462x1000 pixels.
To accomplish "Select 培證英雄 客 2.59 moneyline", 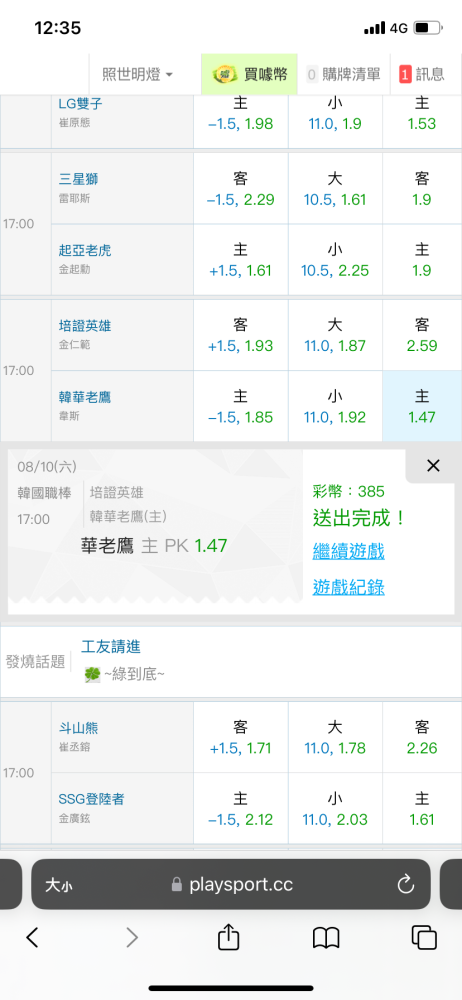I will click(422, 335).
